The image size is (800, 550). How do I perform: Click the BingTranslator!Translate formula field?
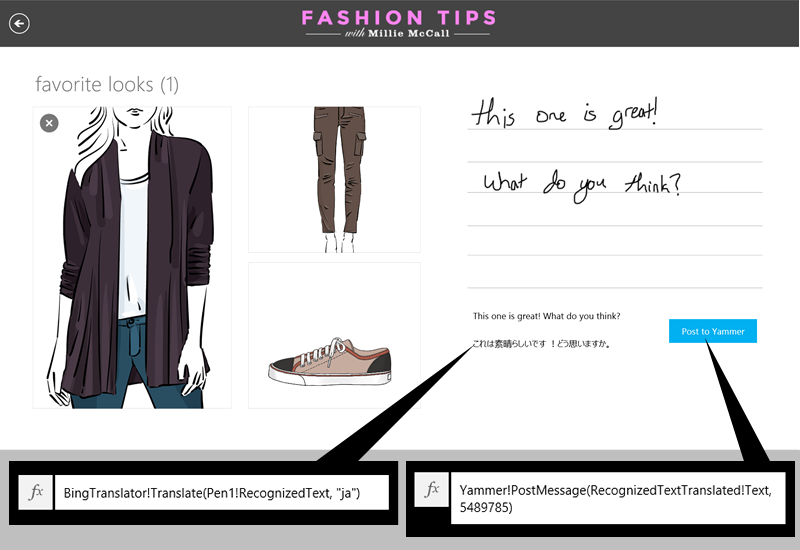click(221, 492)
